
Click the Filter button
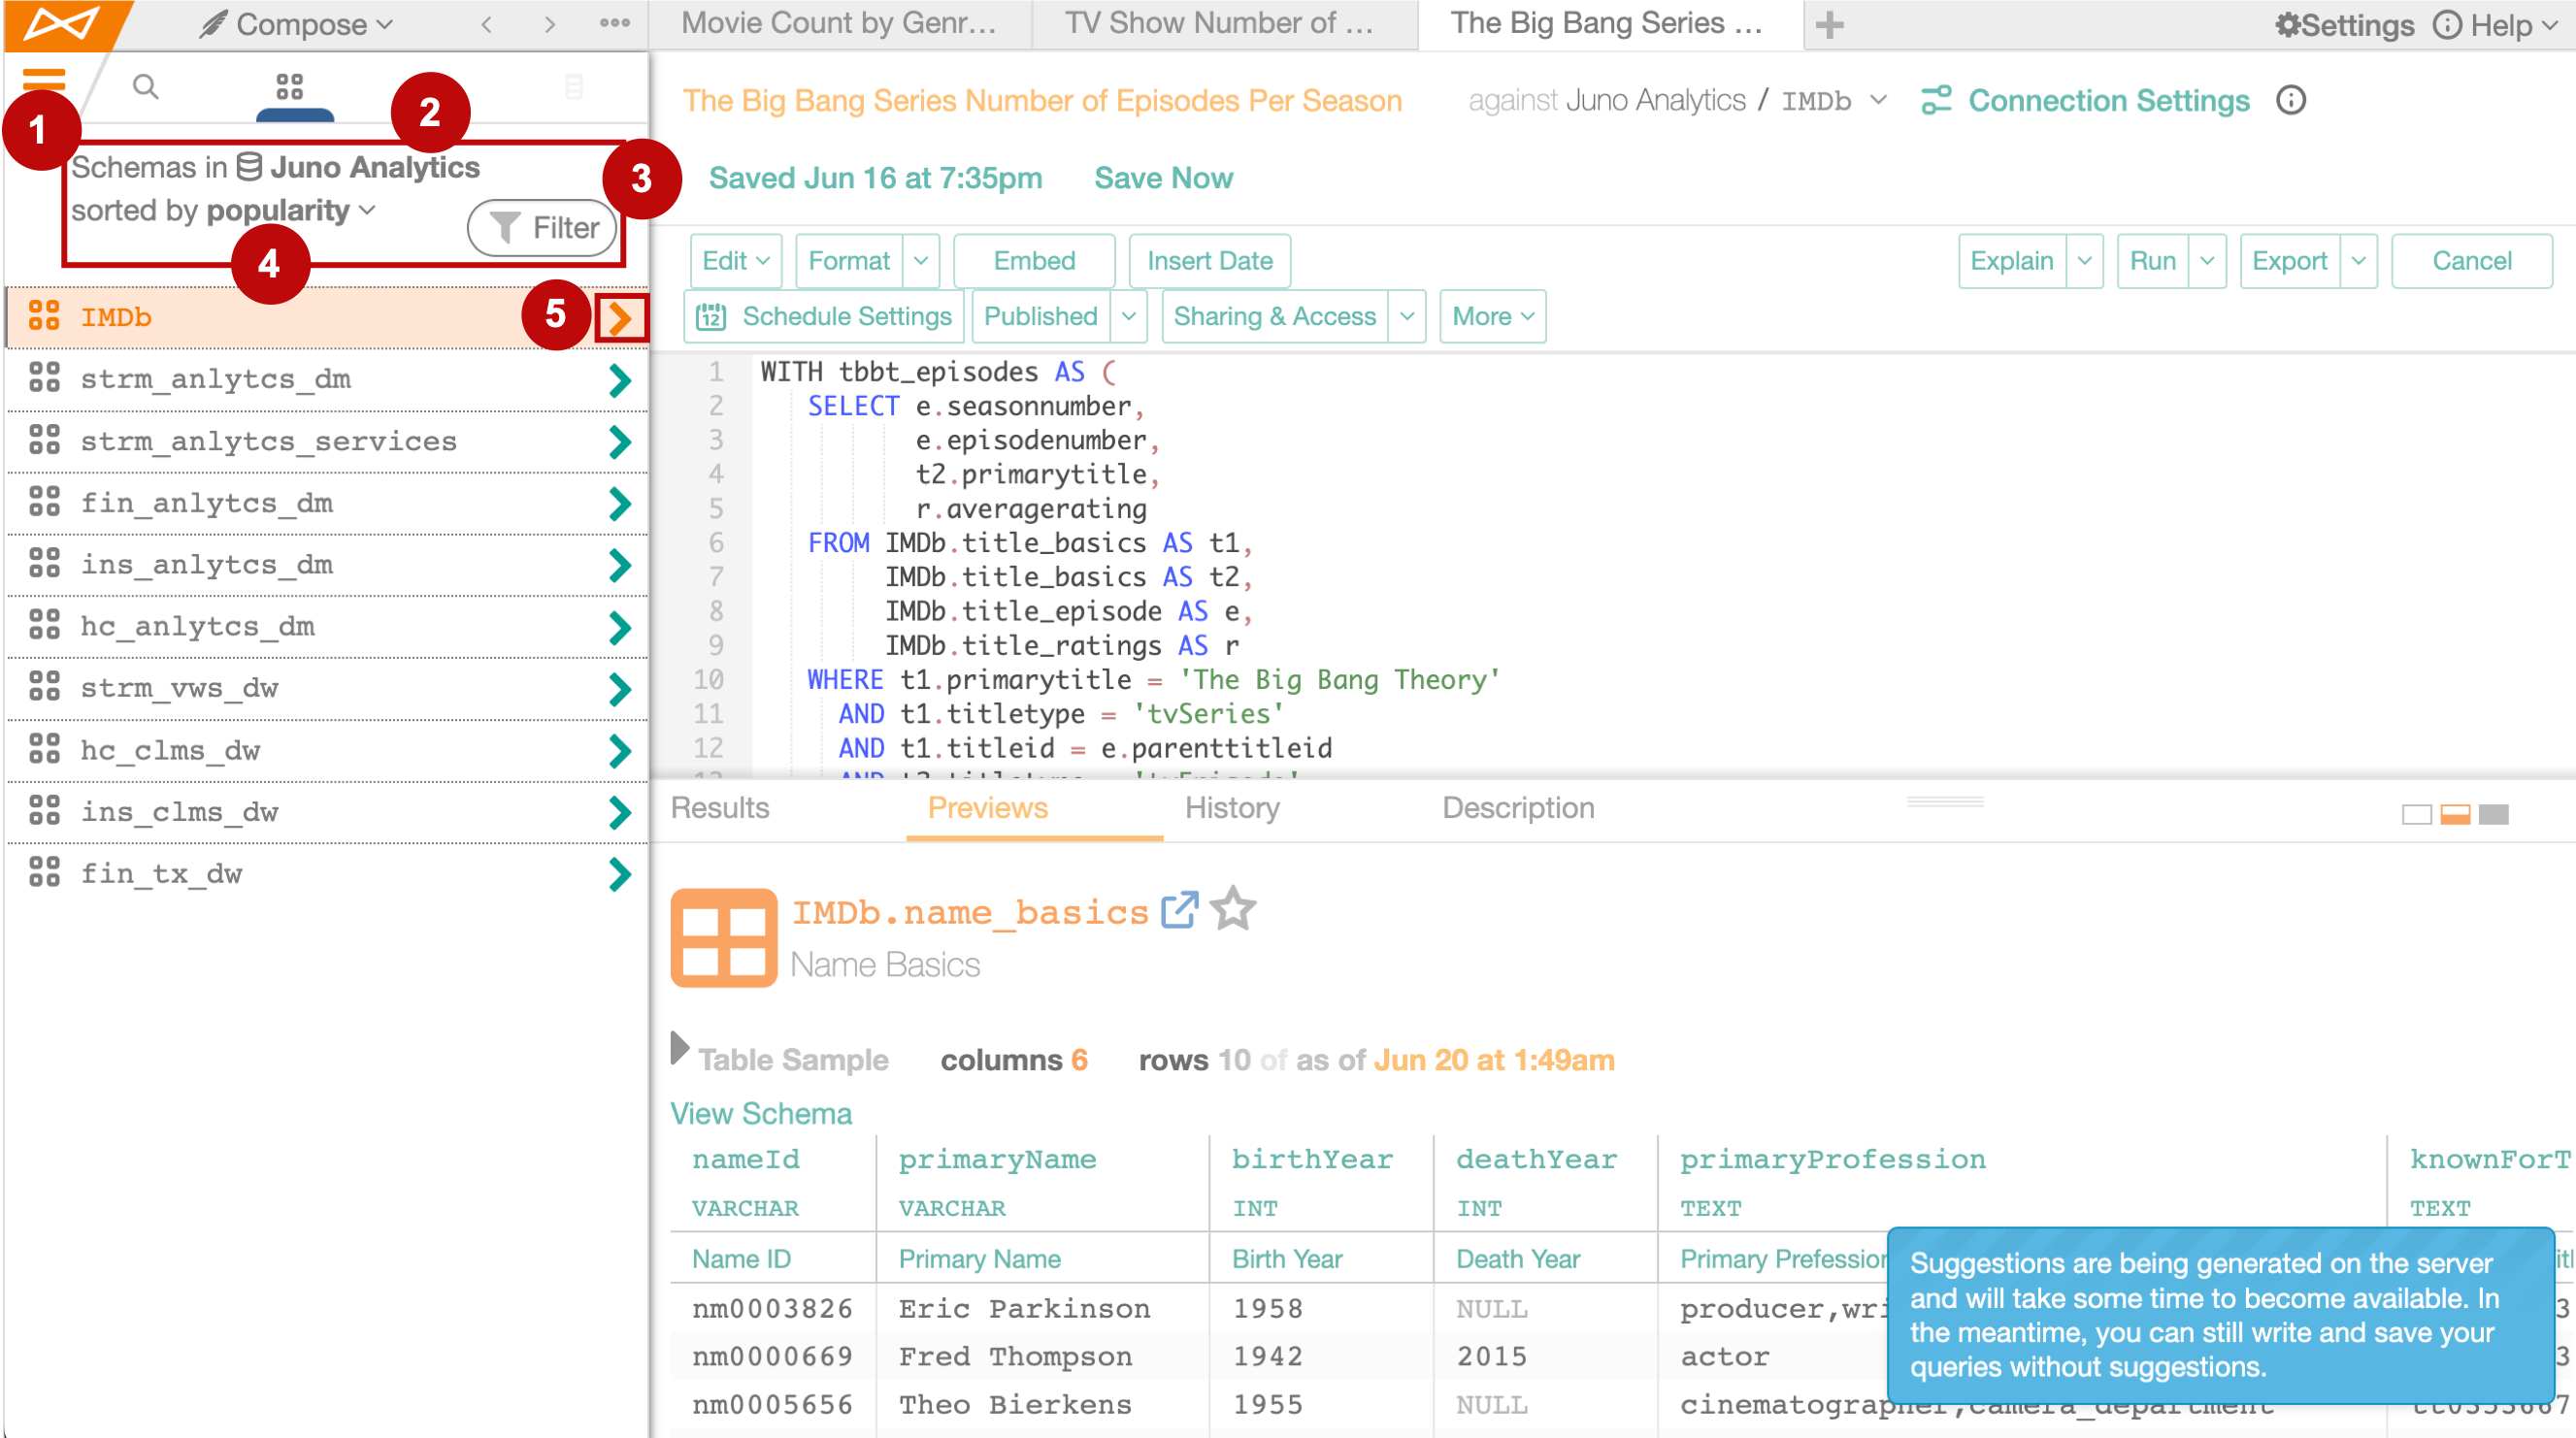tap(542, 228)
